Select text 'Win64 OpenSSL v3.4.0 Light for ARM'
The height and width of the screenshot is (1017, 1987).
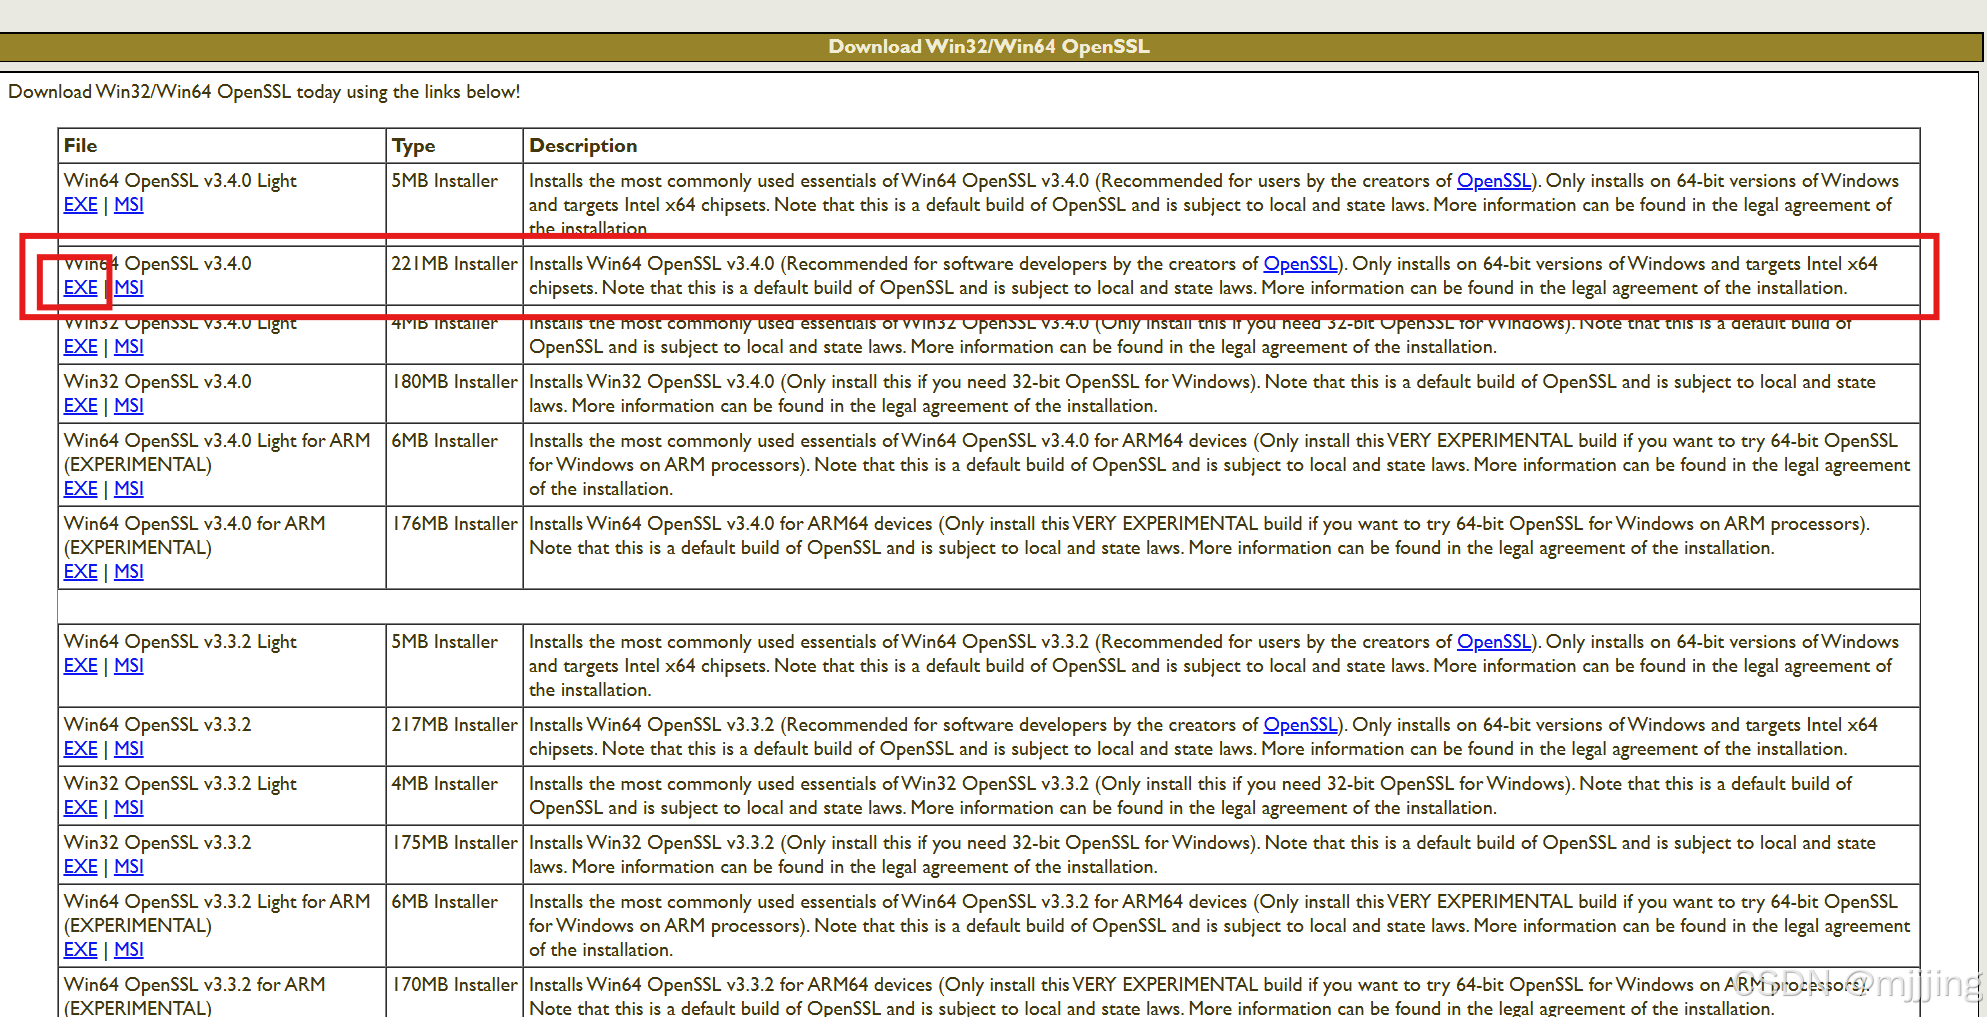click(x=217, y=441)
